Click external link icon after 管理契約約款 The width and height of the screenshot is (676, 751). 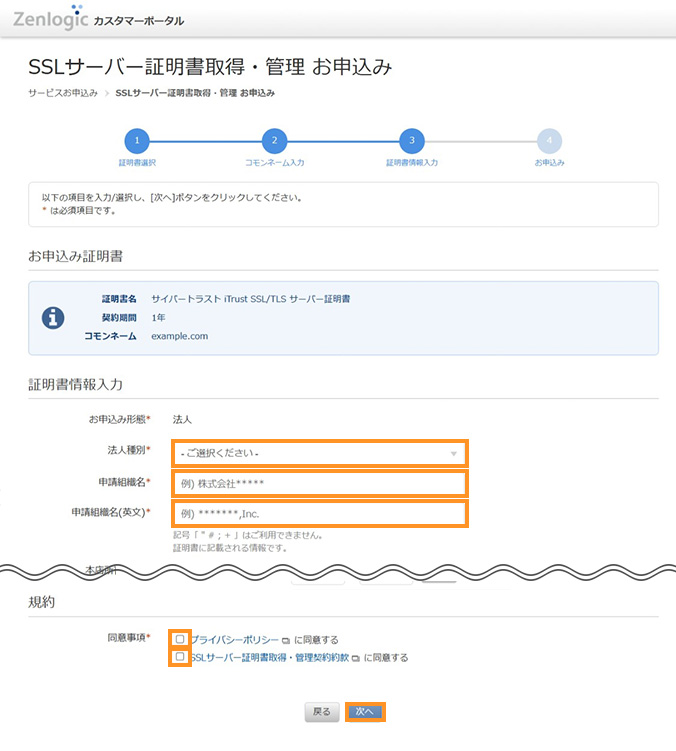click(x=355, y=658)
